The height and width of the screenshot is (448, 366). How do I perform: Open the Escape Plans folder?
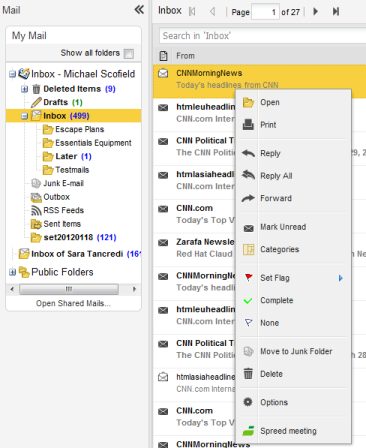[79, 129]
